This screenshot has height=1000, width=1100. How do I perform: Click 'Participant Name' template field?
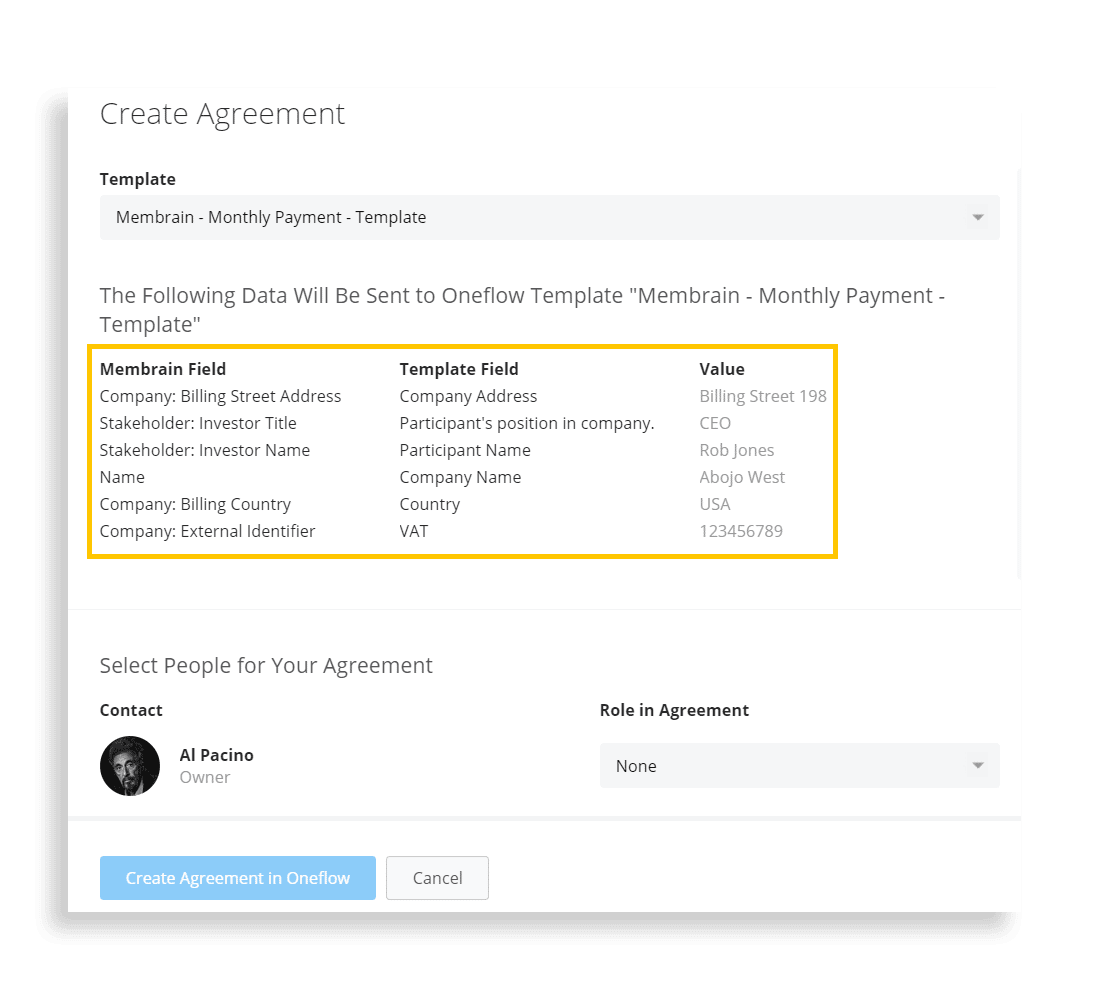(465, 451)
